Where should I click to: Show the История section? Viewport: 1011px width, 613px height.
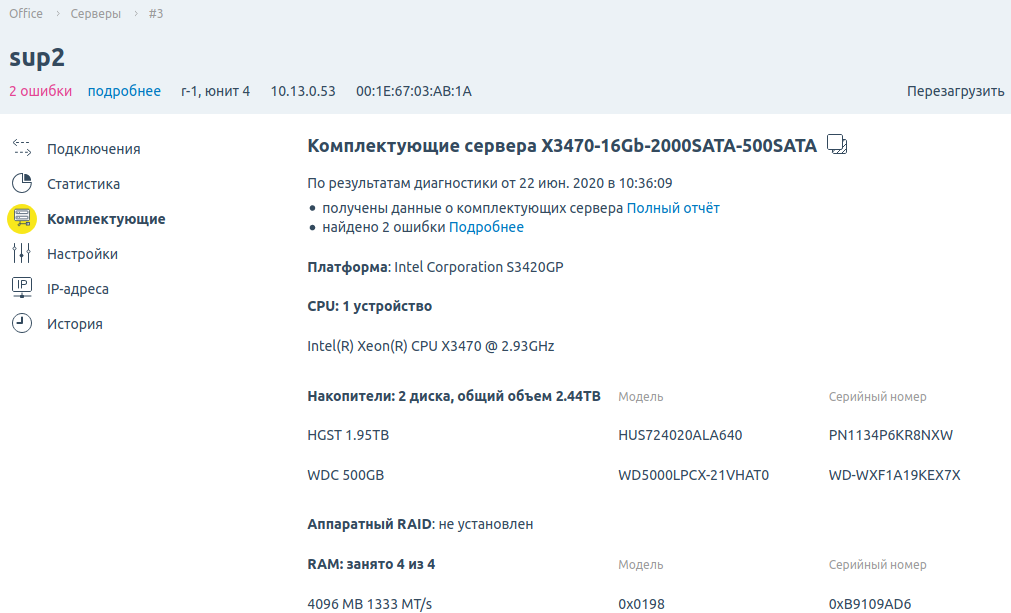(74, 324)
